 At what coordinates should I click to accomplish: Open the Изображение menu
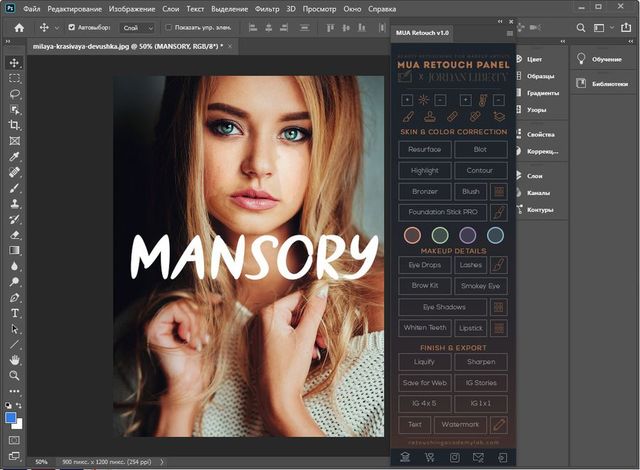[132, 9]
